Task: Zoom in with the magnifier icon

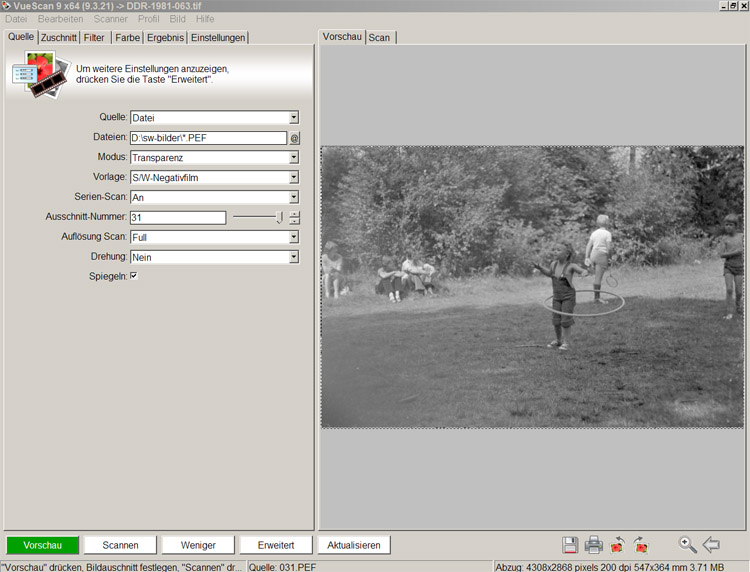Action: 687,545
